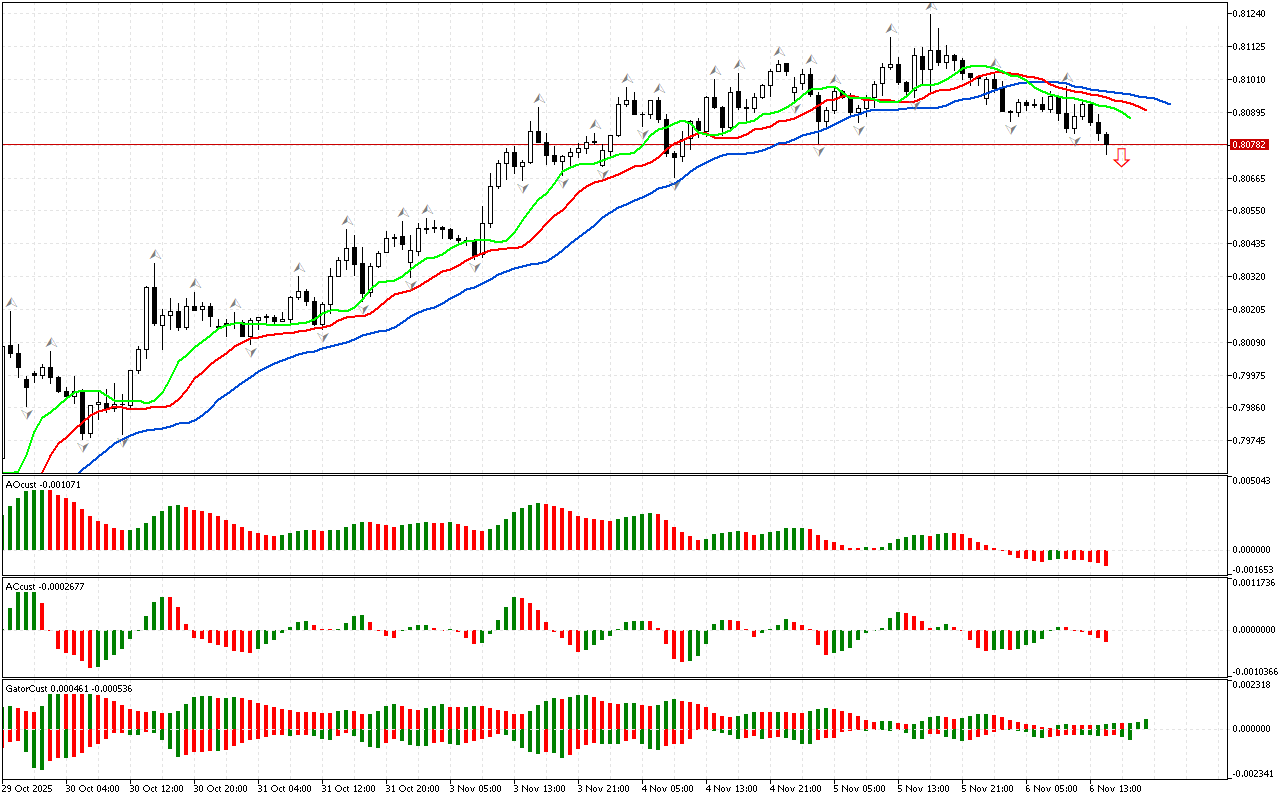Select the last black candle at the red price line
The height and width of the screenshot is (800, 1280).
(x=1106, y=141)
